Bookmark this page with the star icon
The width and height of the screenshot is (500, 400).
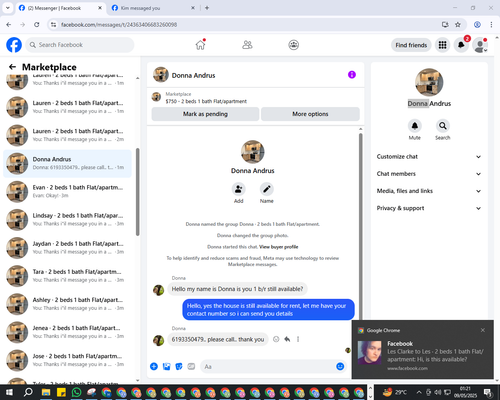click(458, 24)
